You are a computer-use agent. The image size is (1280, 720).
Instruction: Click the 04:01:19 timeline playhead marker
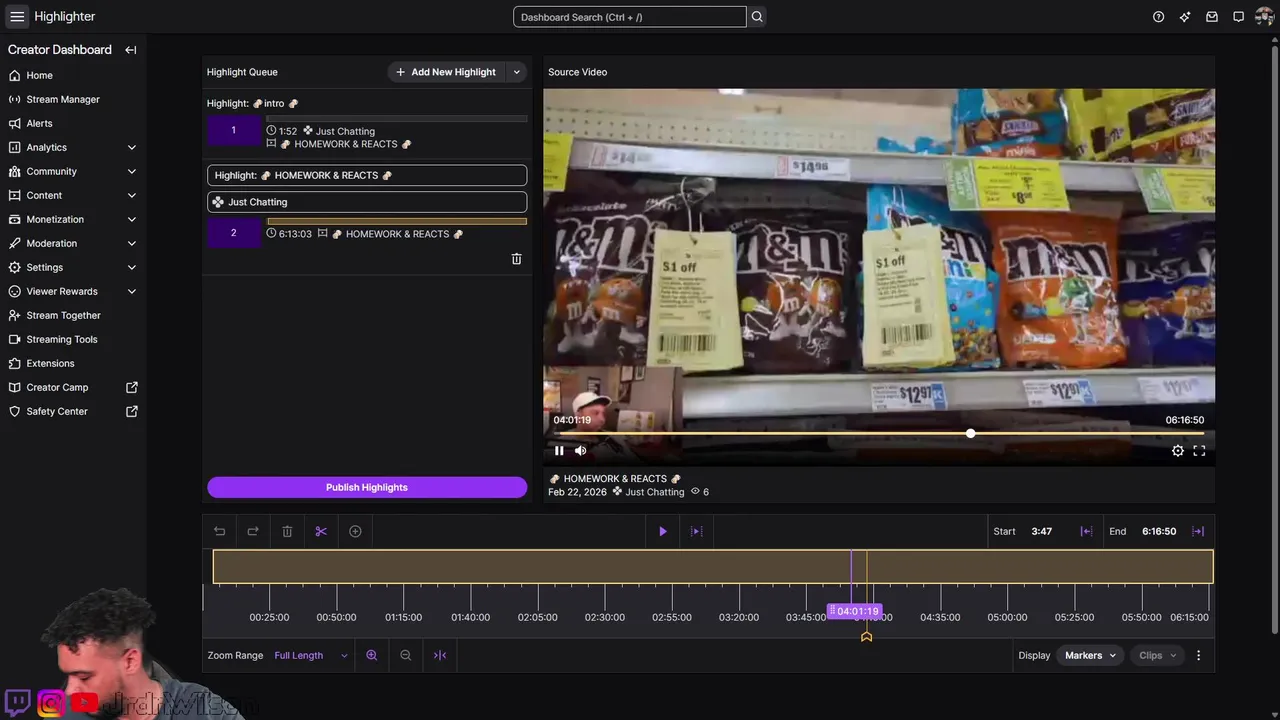coord(854,611)
